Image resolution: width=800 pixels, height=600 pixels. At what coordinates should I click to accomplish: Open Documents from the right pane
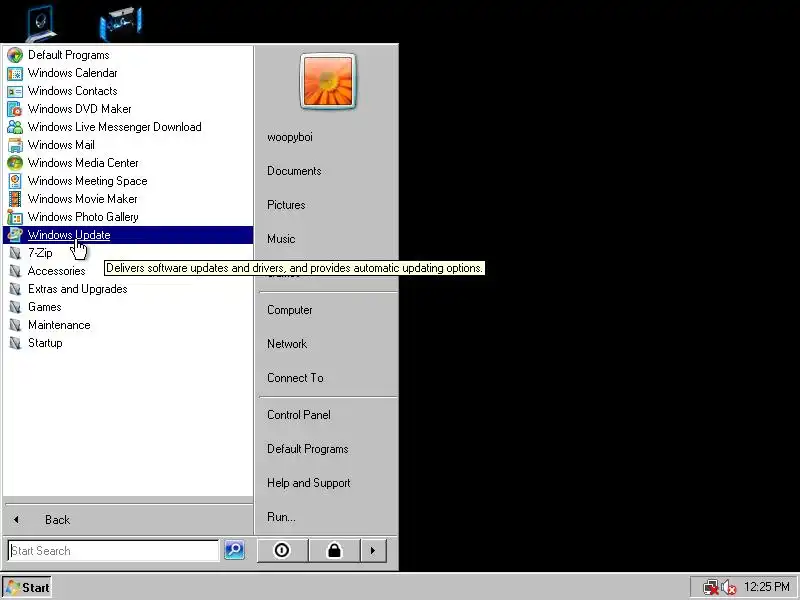coord(294,171)
